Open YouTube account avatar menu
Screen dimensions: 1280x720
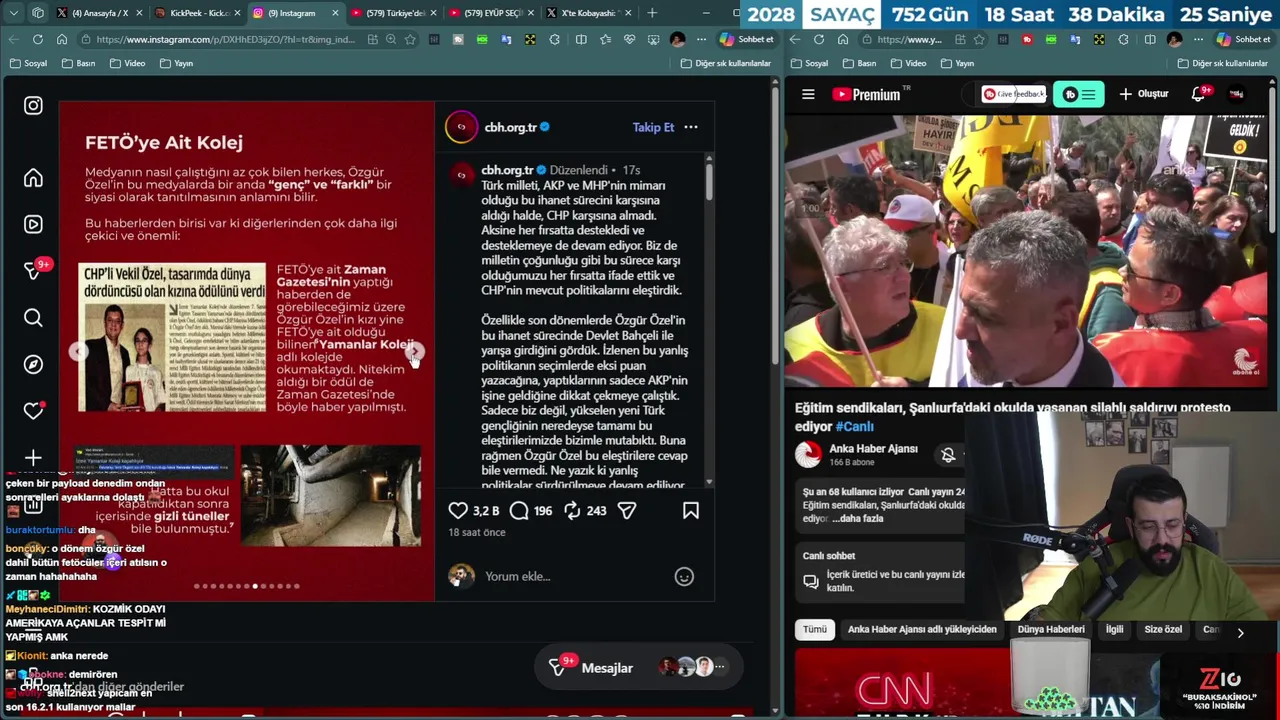[x=1237, y=94]
